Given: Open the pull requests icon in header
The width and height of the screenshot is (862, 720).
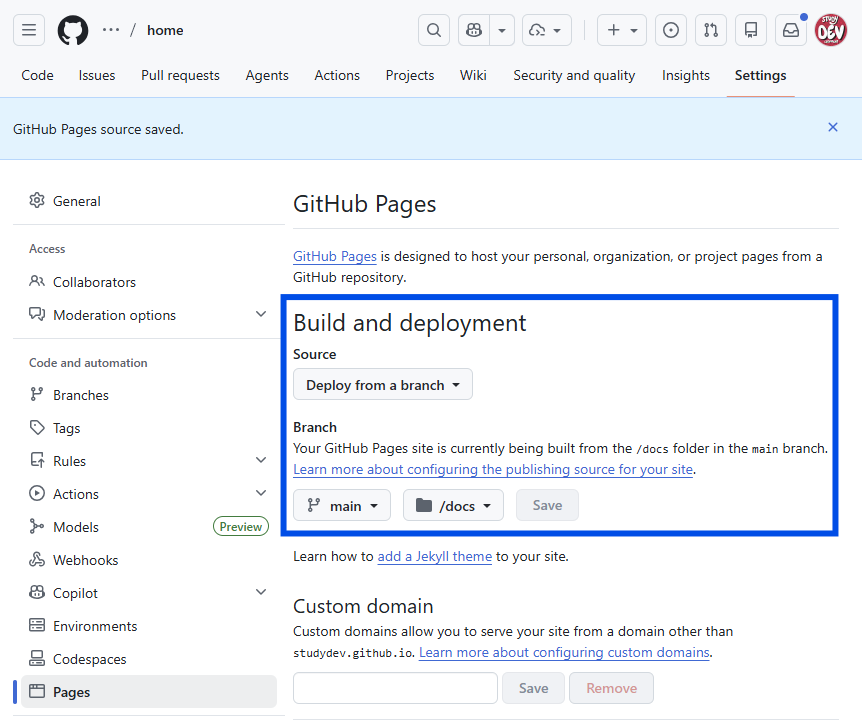Looking at the screenshot, I should (x=711, y=30).
